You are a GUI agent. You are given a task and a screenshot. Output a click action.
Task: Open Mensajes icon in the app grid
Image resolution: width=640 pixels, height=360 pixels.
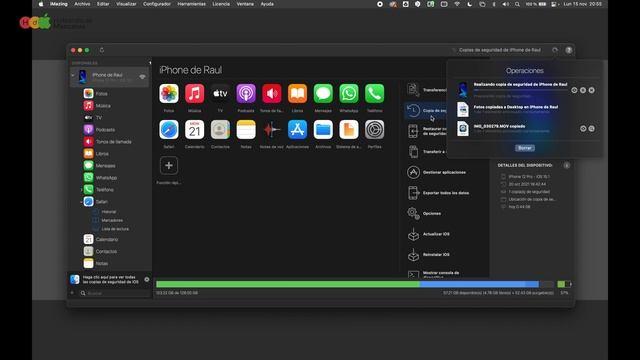click(323, 93)
